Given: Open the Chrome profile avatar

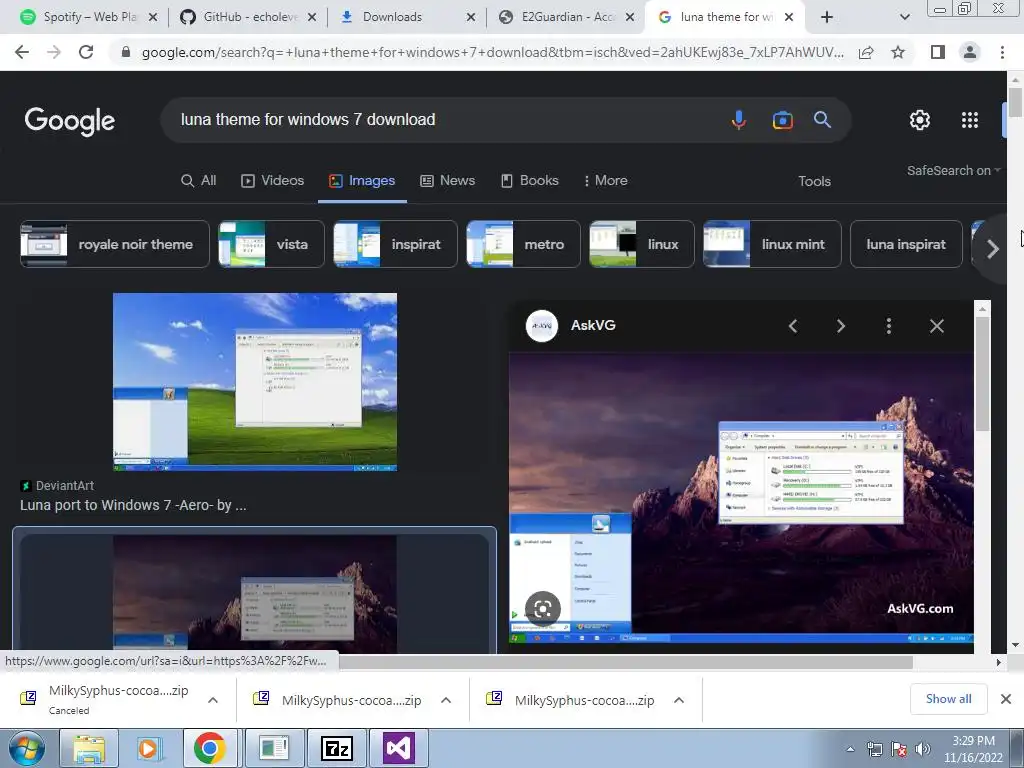Looking at the screenshot, I should (970, 52).
